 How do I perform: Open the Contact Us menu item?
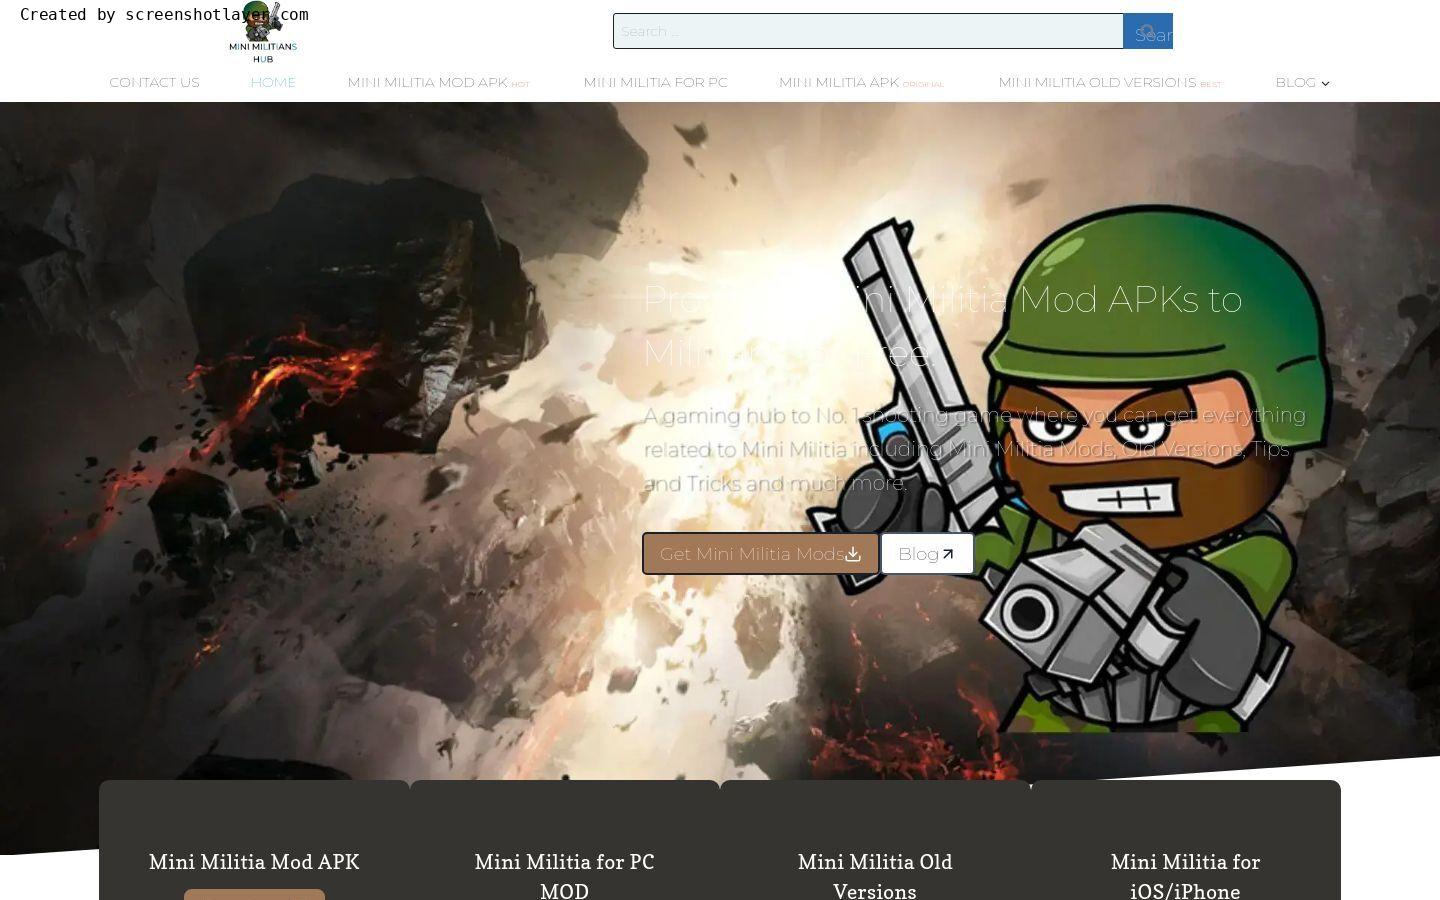point(154,82)
